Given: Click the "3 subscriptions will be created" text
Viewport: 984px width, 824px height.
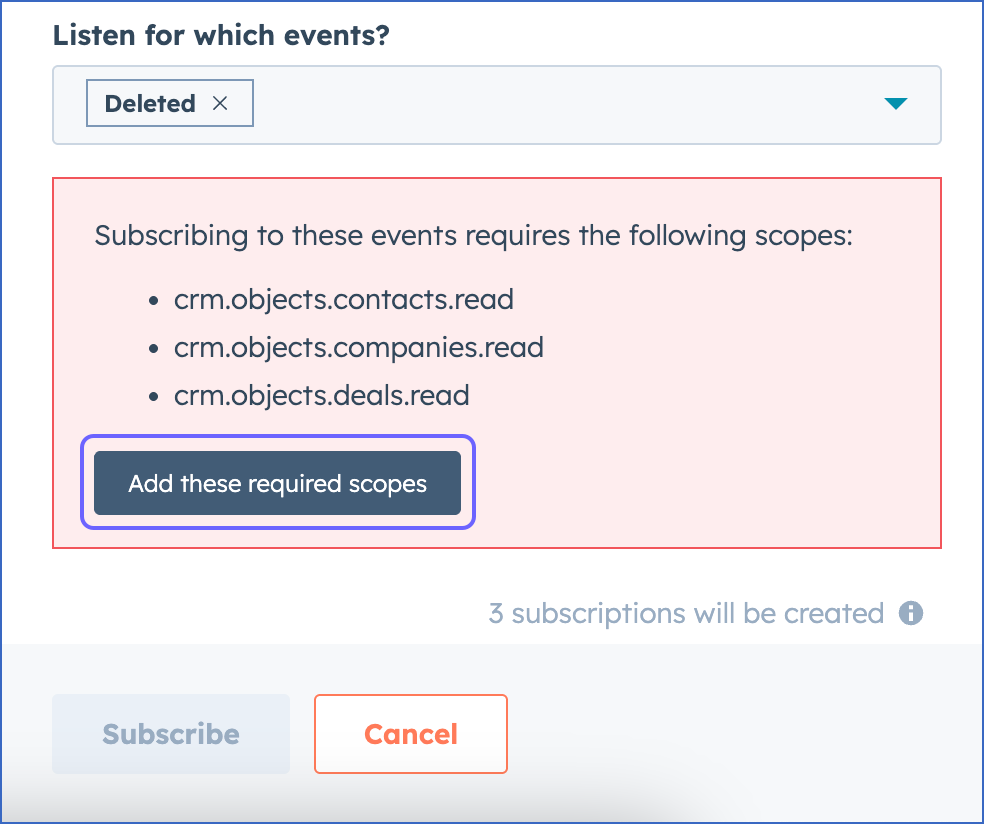Looking at the screenshot, I should point(685,613).
